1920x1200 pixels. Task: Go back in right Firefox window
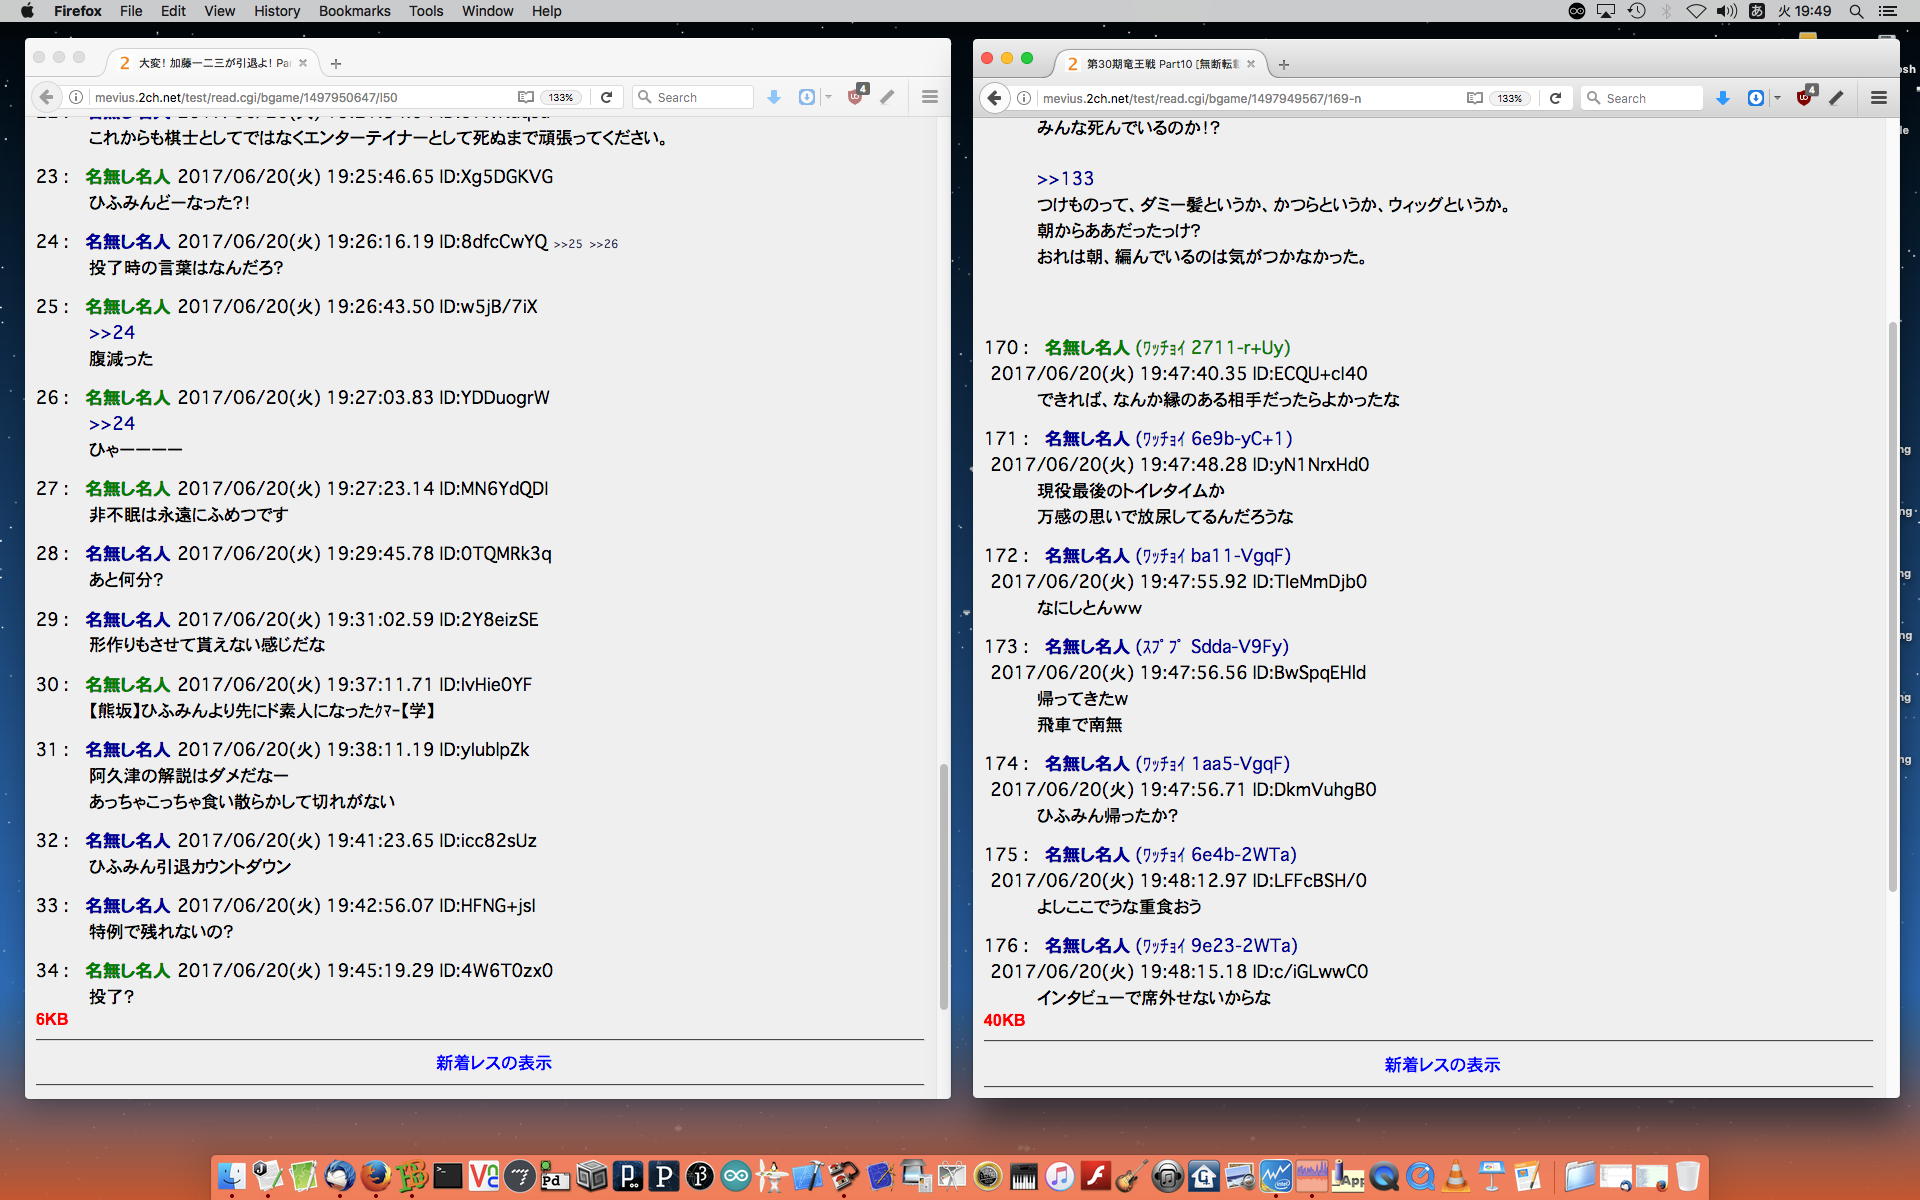994,98
